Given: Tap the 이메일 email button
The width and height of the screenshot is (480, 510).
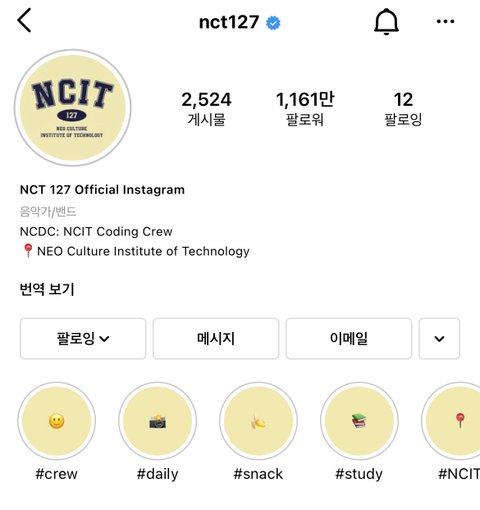Looking at the screenshot, I should (x=349, y=339).
